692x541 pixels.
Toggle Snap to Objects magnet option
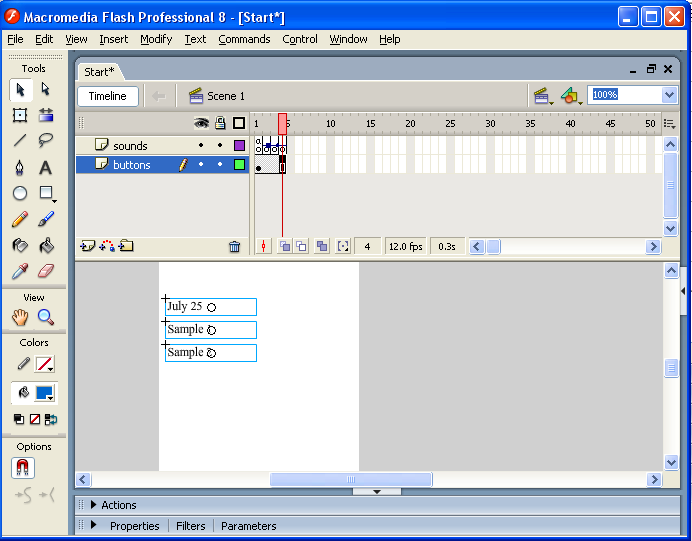pos(22,467)
